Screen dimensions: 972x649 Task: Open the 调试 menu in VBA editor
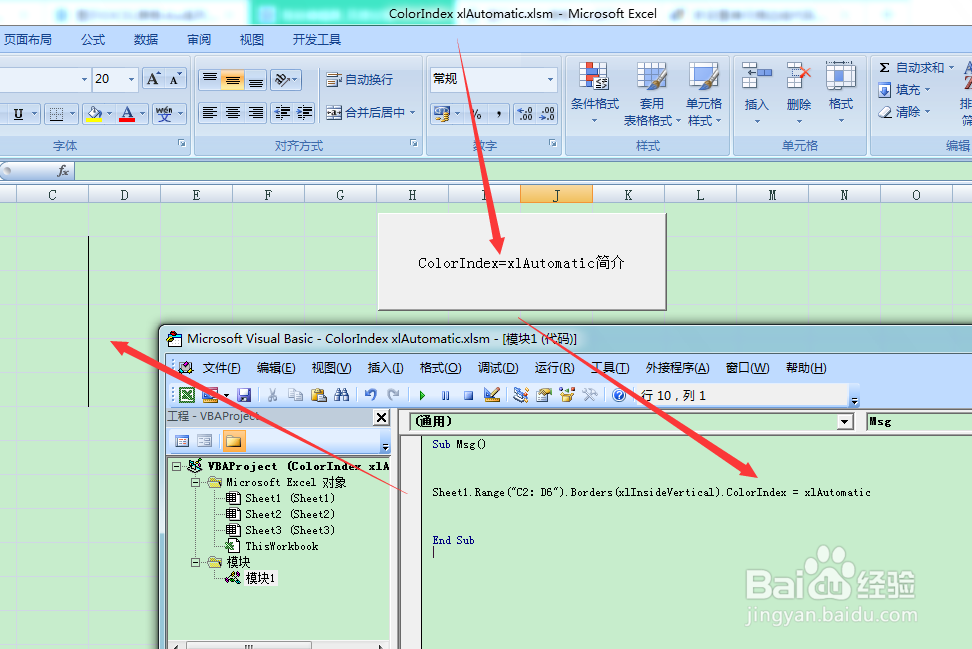(x=497, y=367)
